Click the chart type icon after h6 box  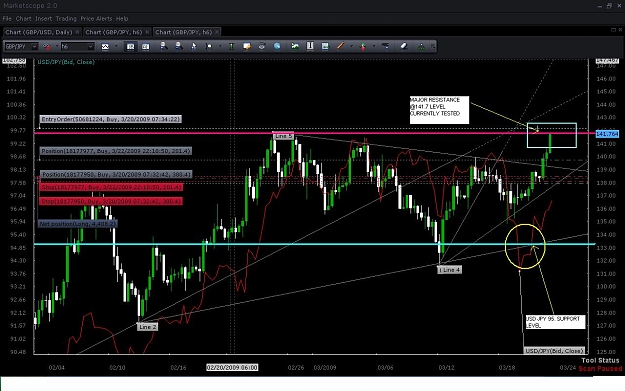(105, 47)
